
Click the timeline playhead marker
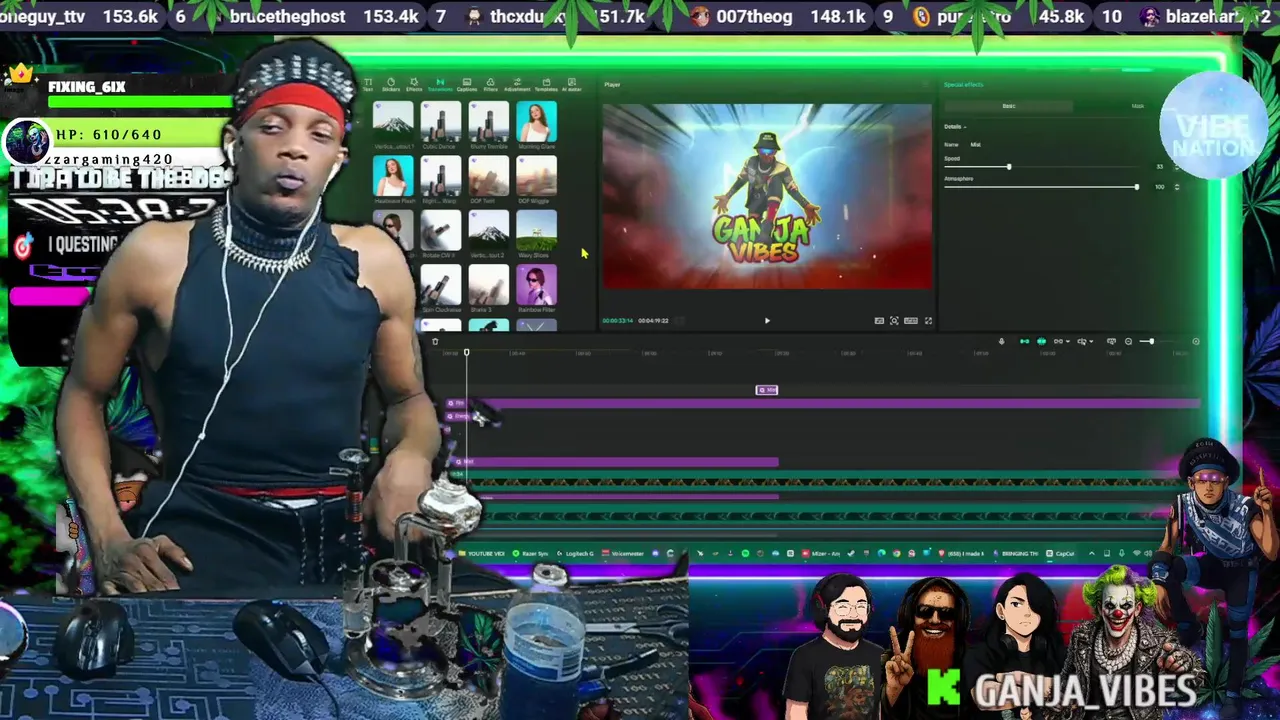tap(466, 352)
